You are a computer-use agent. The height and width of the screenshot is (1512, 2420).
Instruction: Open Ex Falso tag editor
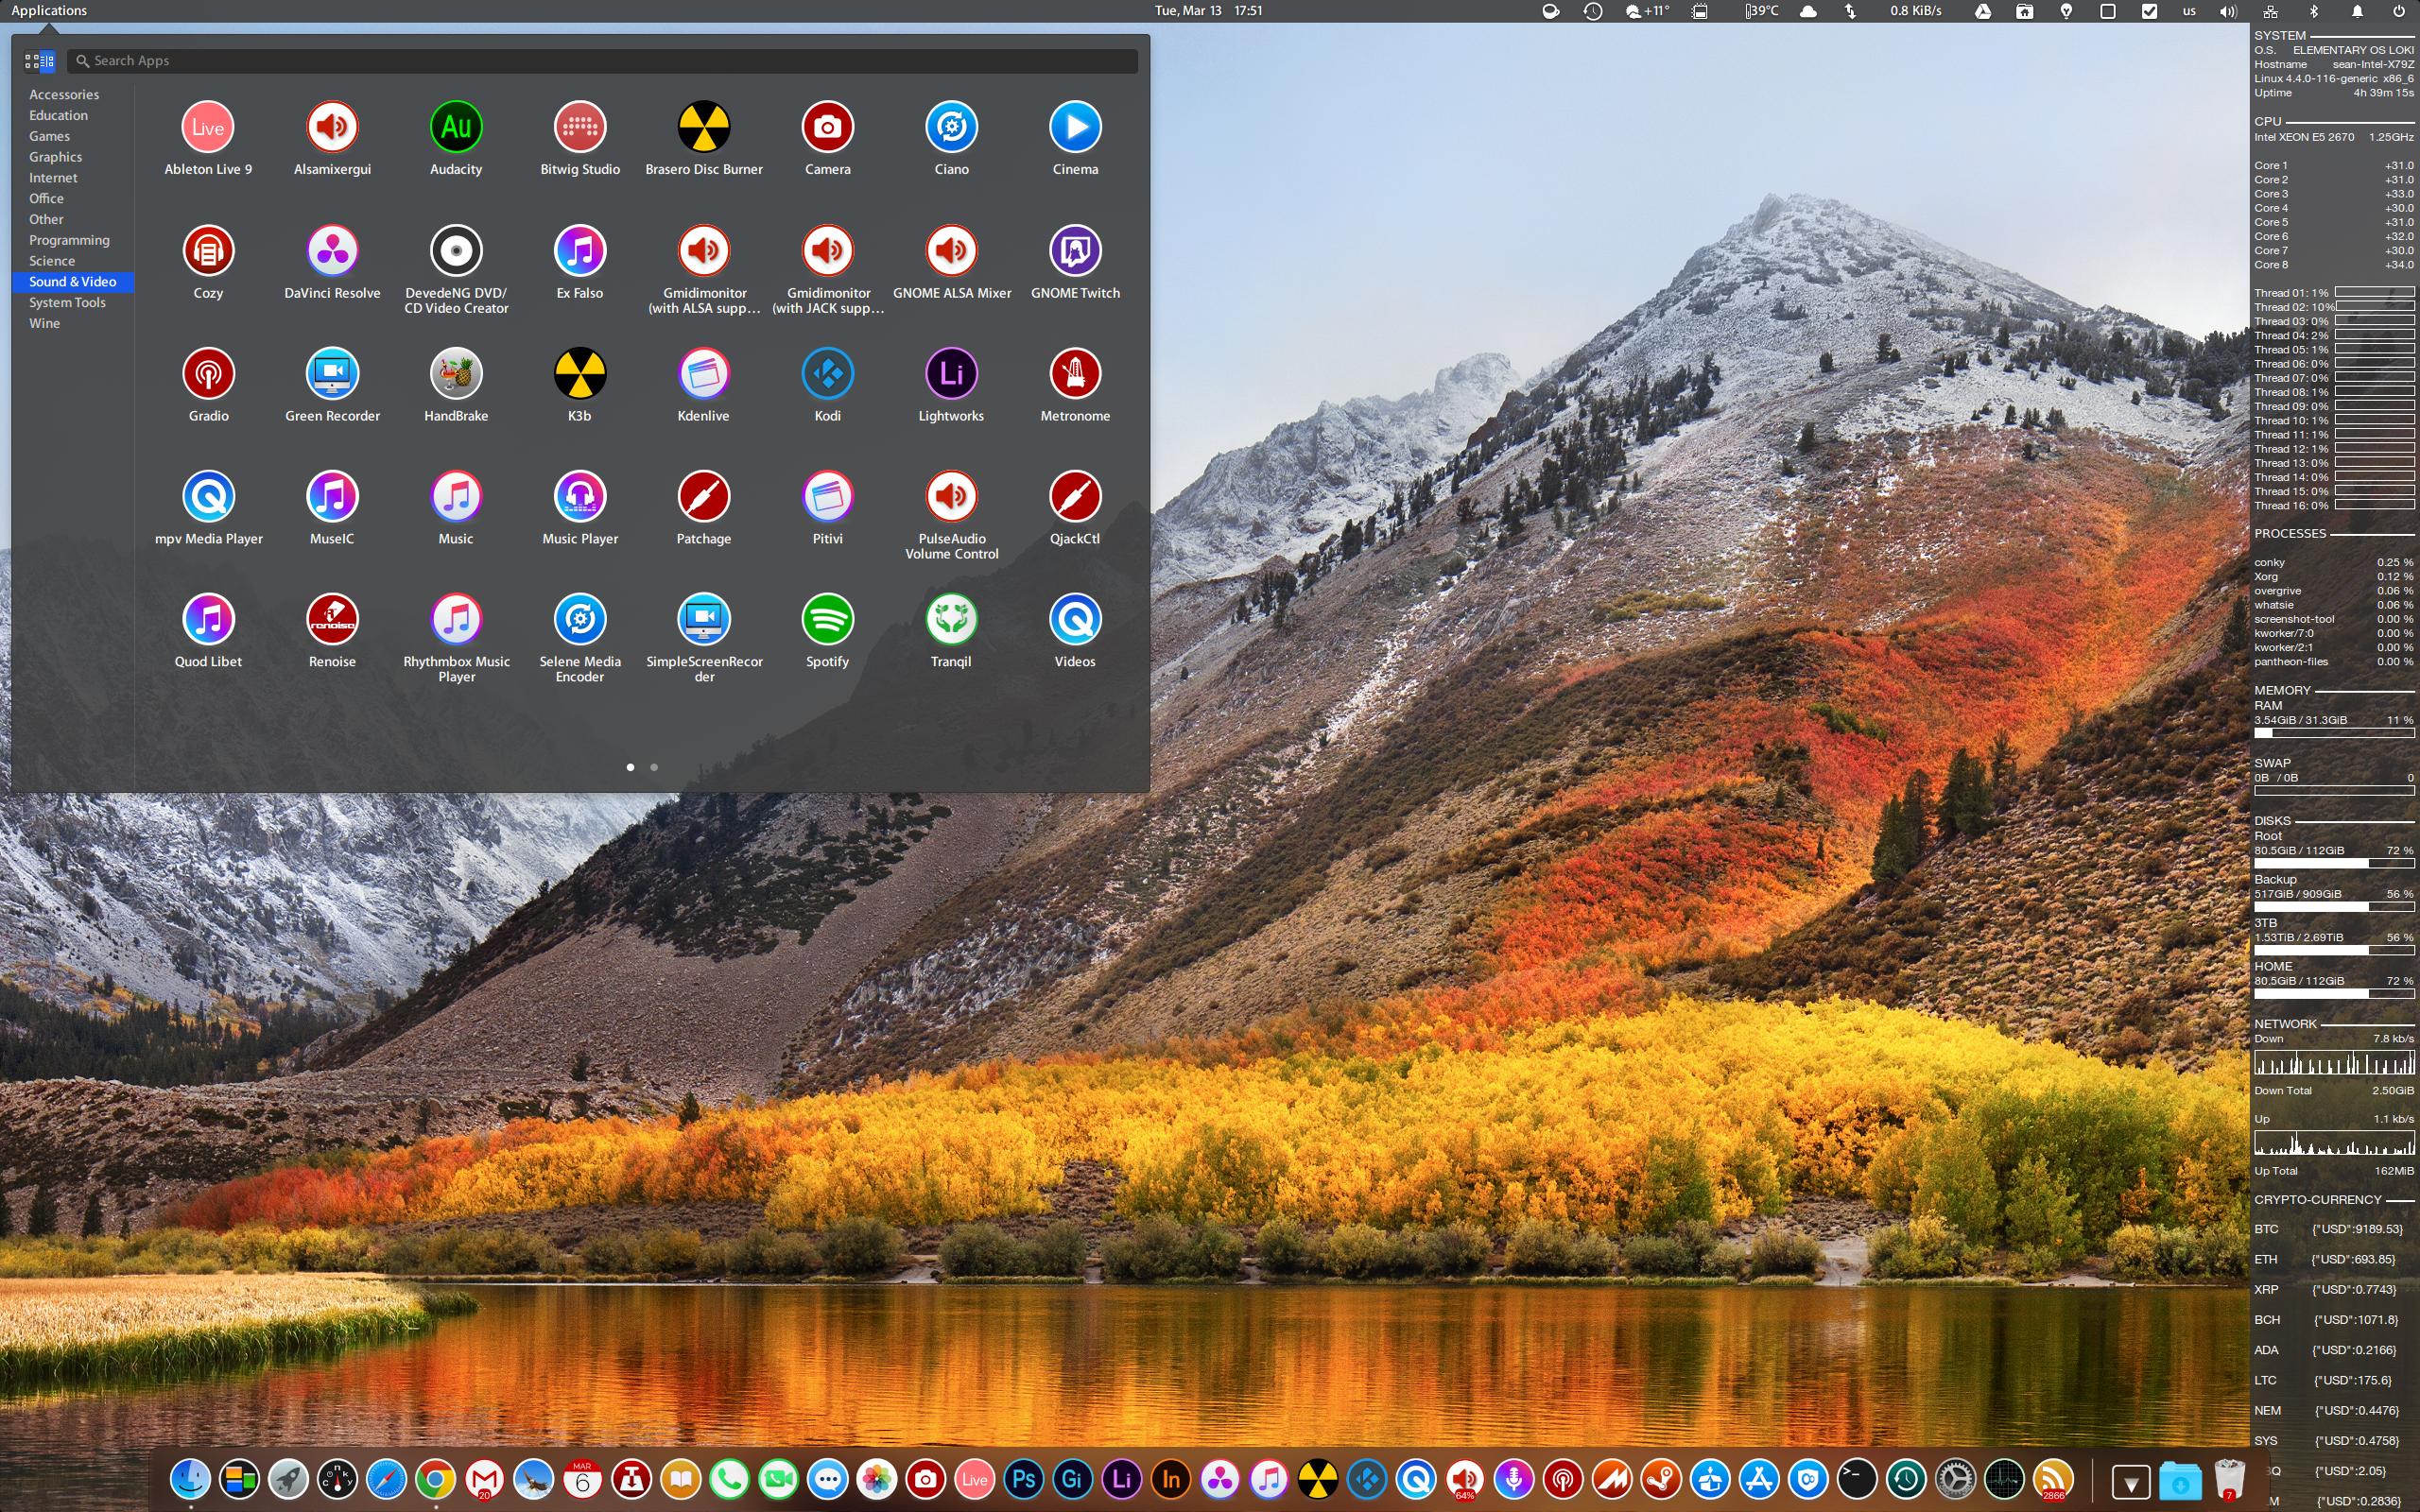580,262
